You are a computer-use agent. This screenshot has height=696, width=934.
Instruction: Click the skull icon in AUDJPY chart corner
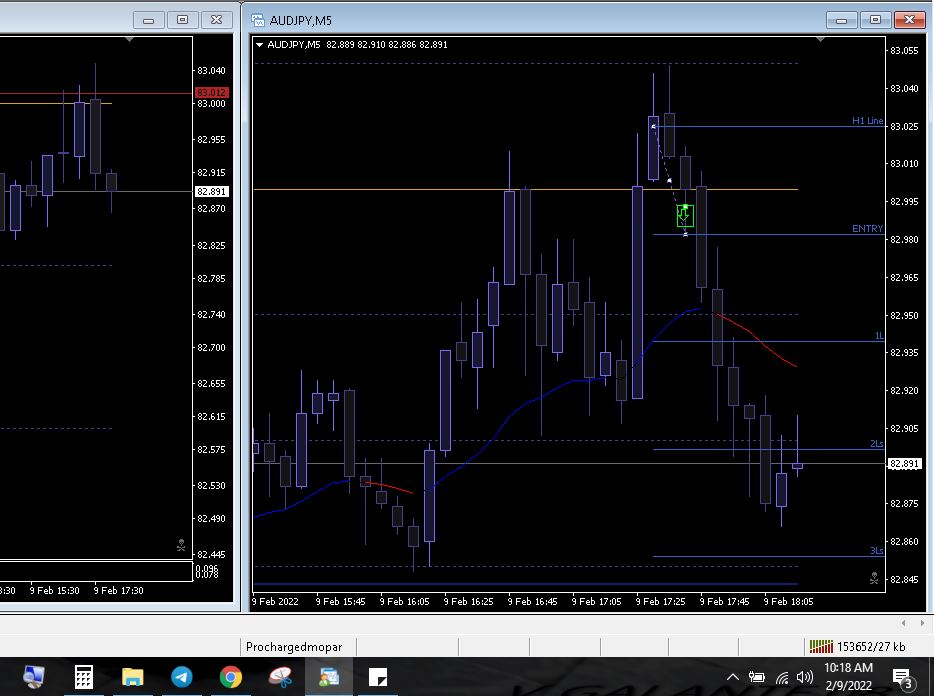click(873, 577)
